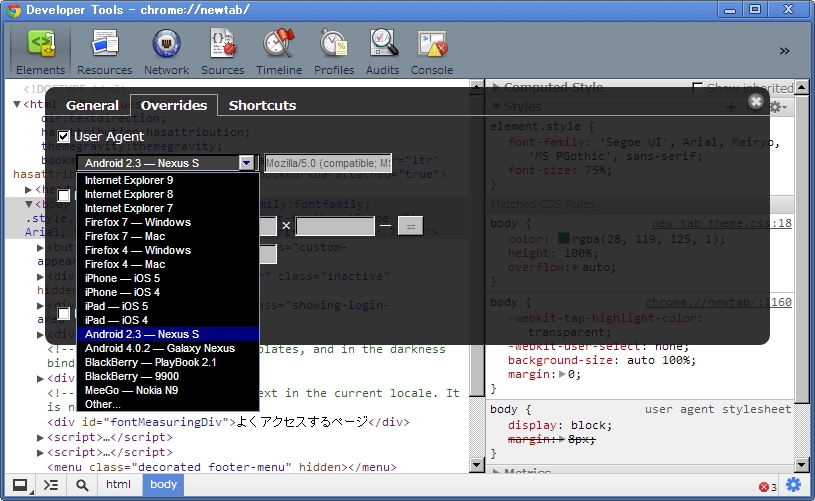Open the Elements panel
815x501 pixels.
point(41,51)
